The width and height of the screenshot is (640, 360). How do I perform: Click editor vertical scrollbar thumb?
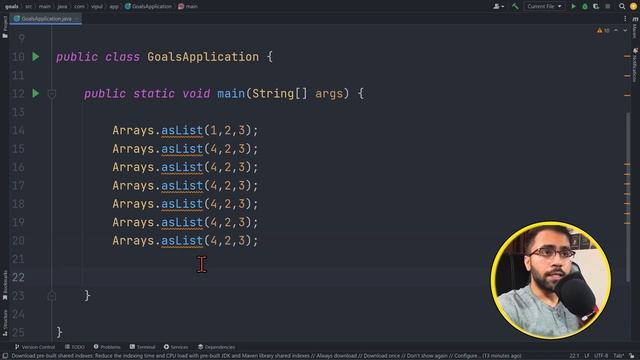(628, 196)
